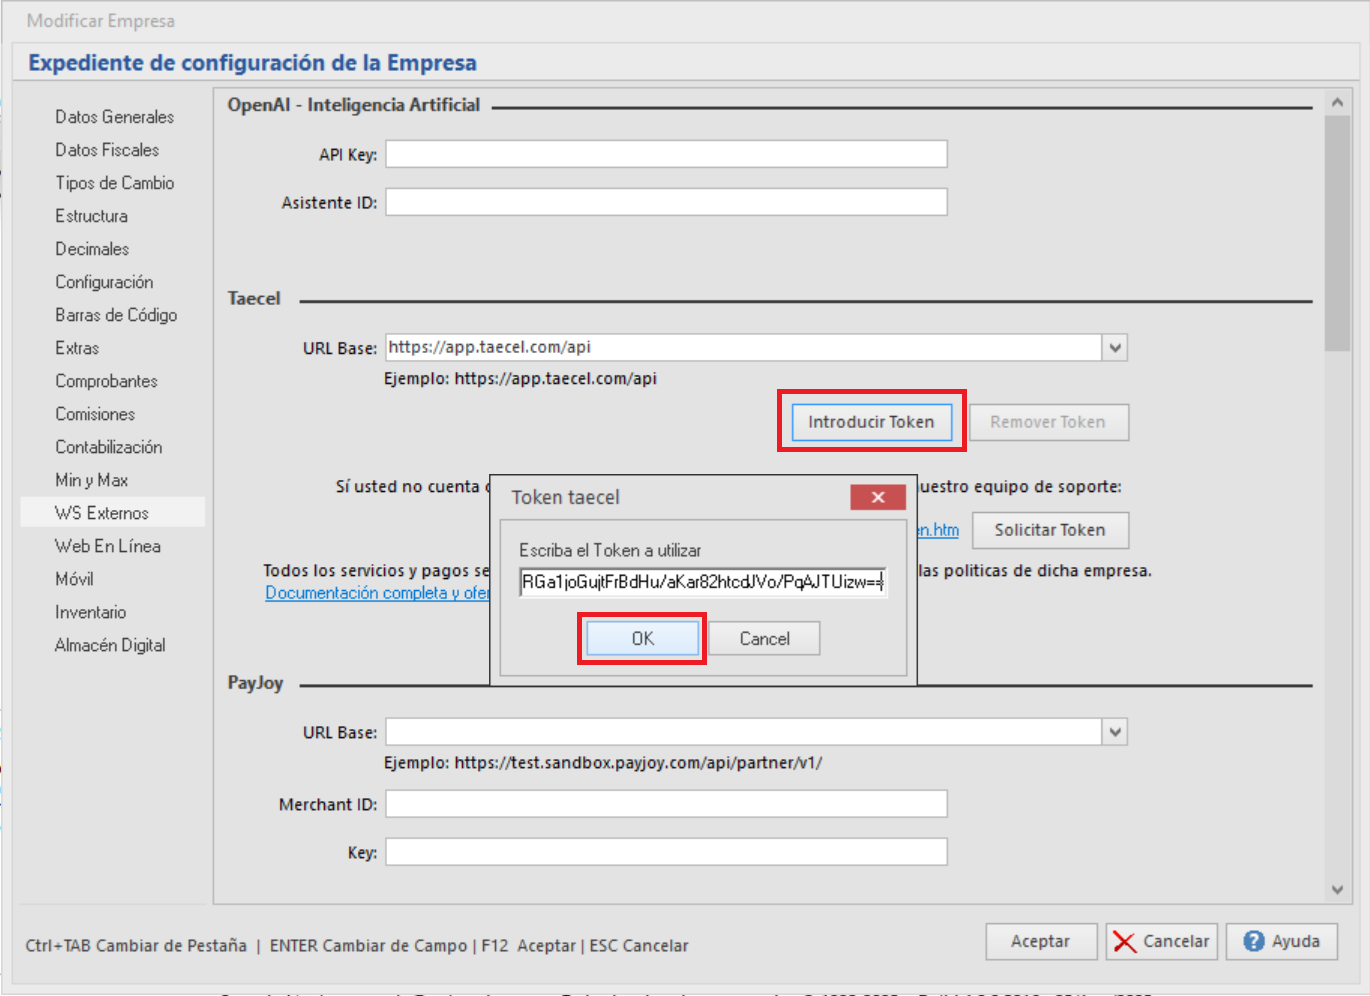
Task: Switch to the Datos Fiscales section
Action: click(107, 150)
